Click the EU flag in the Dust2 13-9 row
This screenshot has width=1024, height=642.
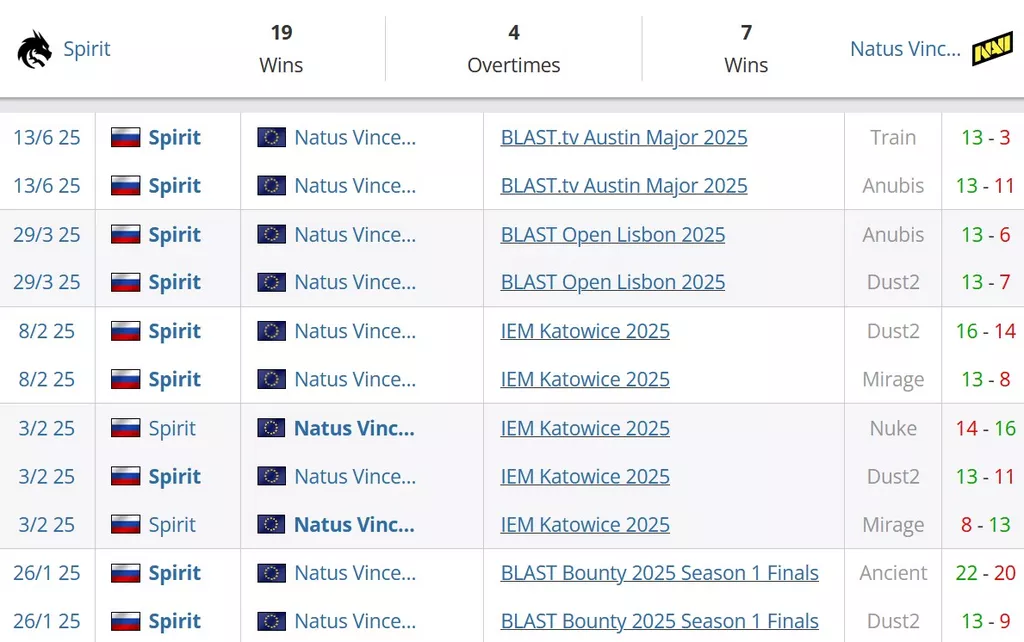coord(271,621)
